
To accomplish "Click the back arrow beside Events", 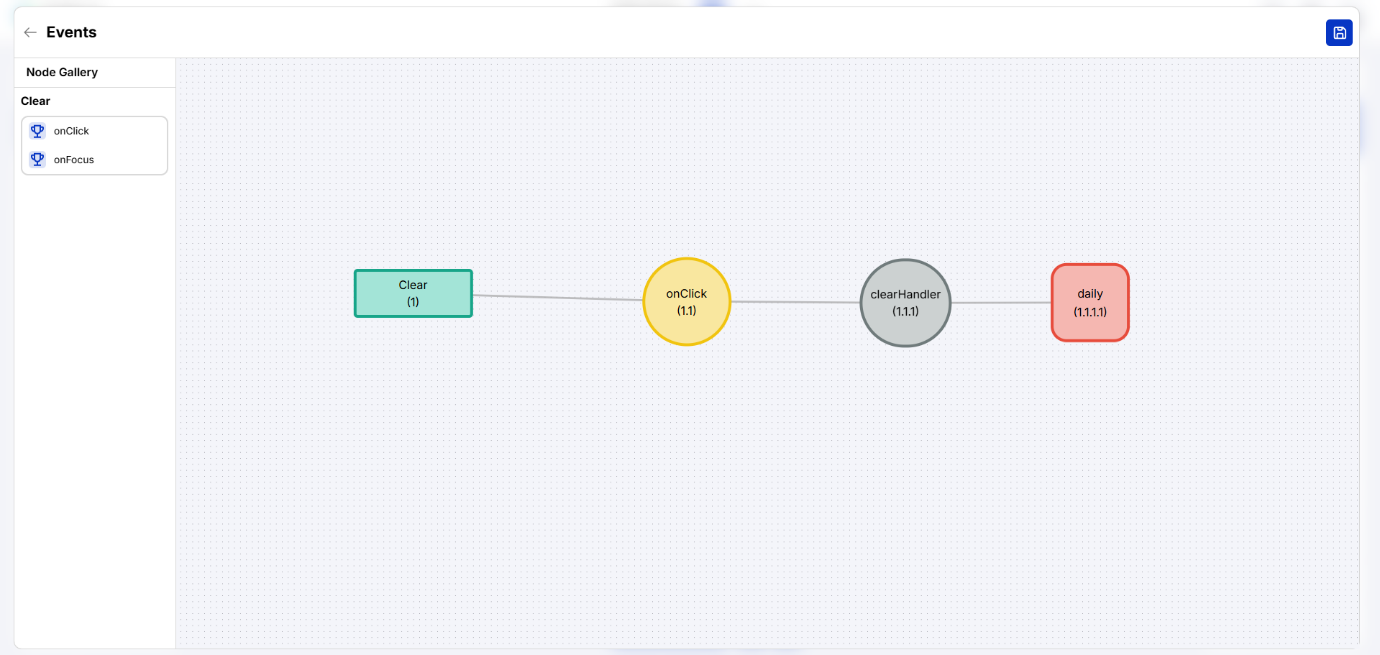I will point(30,33).
